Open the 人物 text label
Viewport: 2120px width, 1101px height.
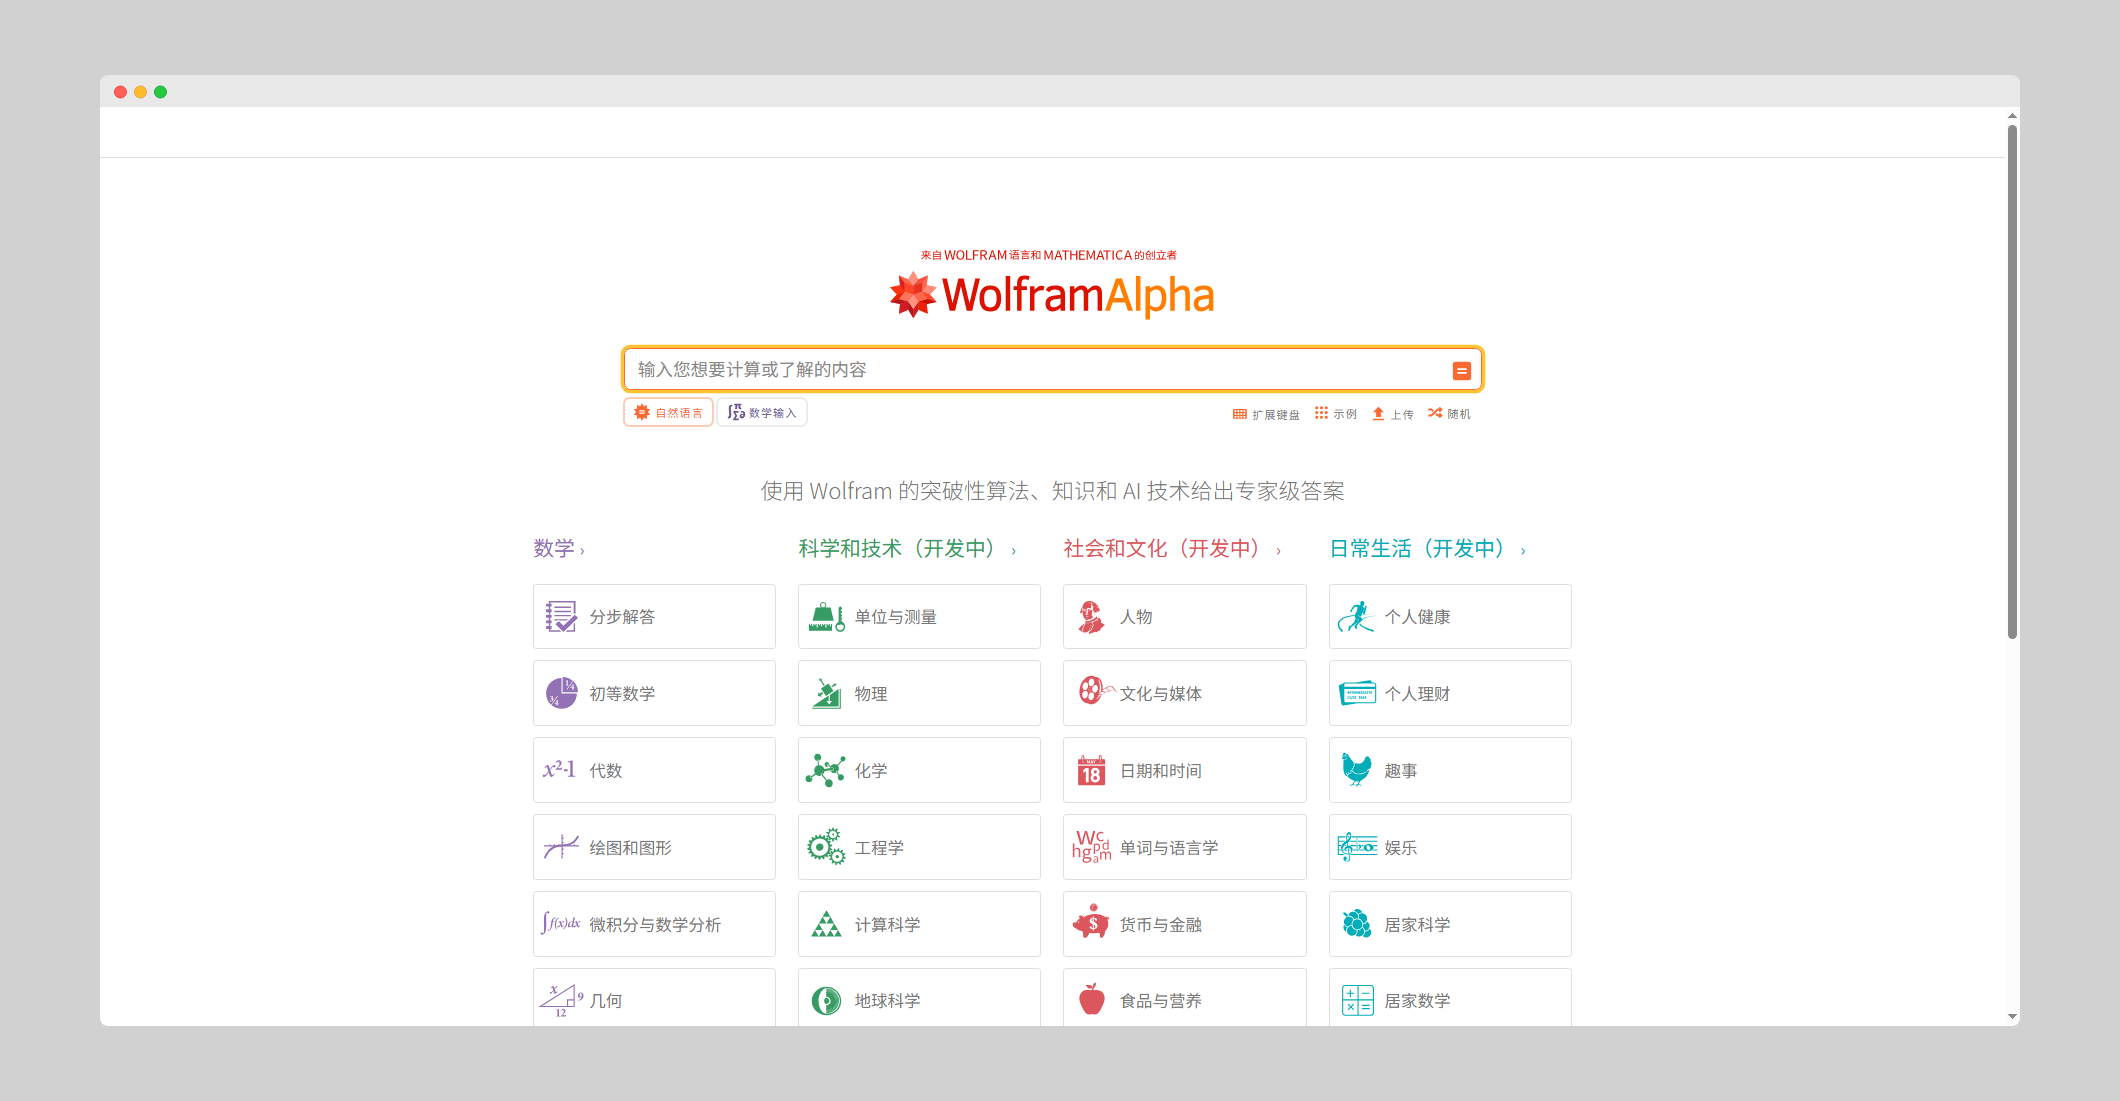click(1136, 617)
